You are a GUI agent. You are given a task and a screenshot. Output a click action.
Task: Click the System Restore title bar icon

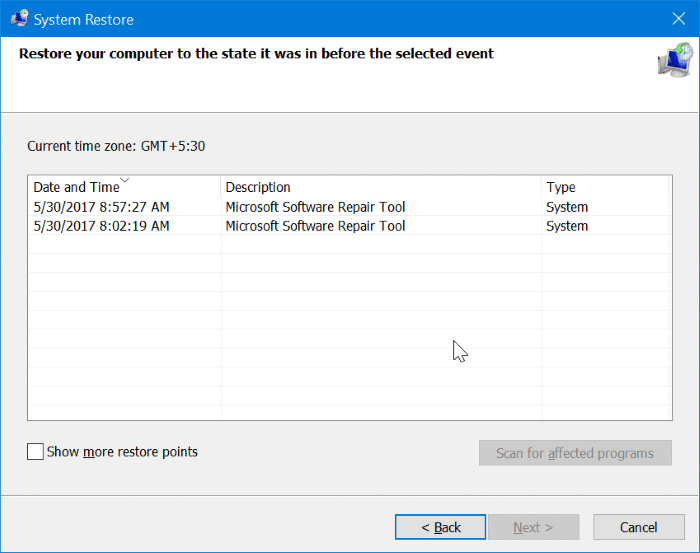click(19, 19)
